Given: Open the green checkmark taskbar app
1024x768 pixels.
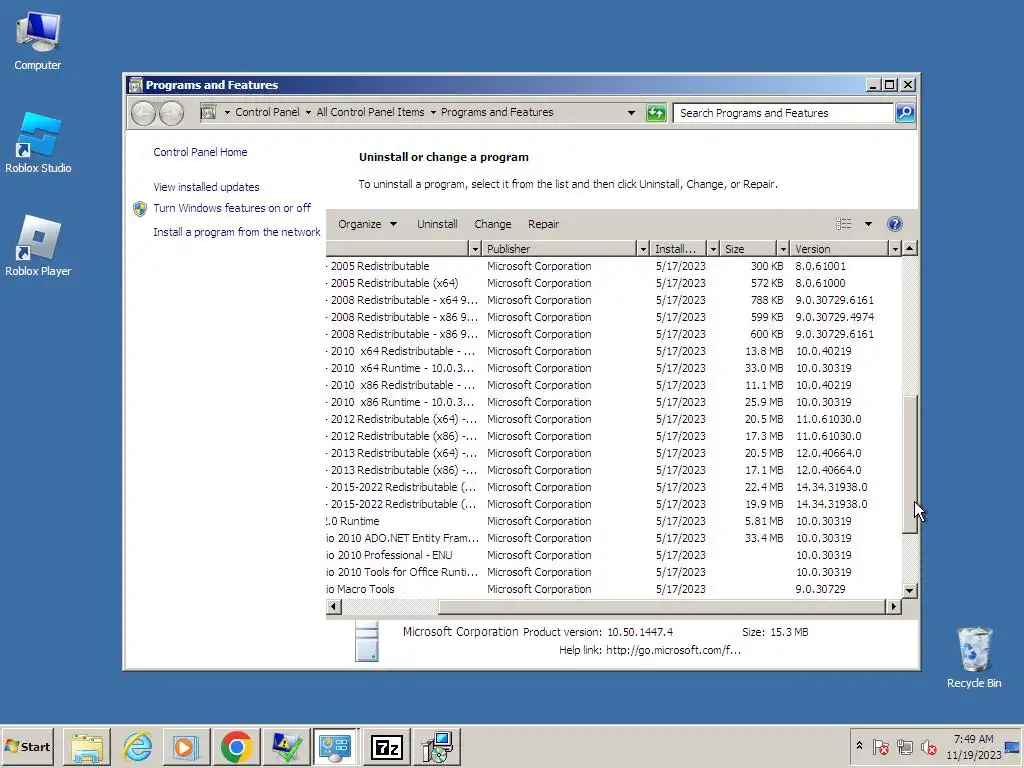Looking at the screenshot, I should point(286,746).
